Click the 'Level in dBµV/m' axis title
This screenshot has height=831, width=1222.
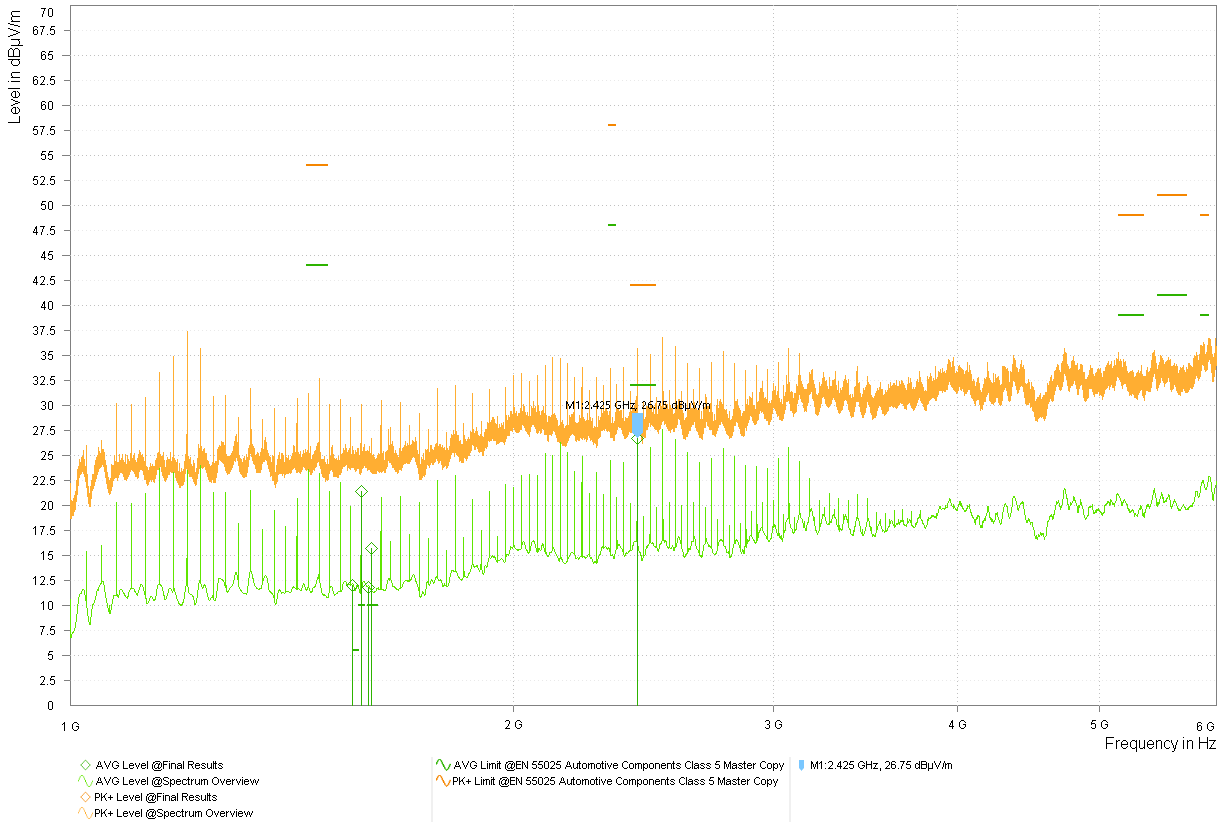point(14,65)
